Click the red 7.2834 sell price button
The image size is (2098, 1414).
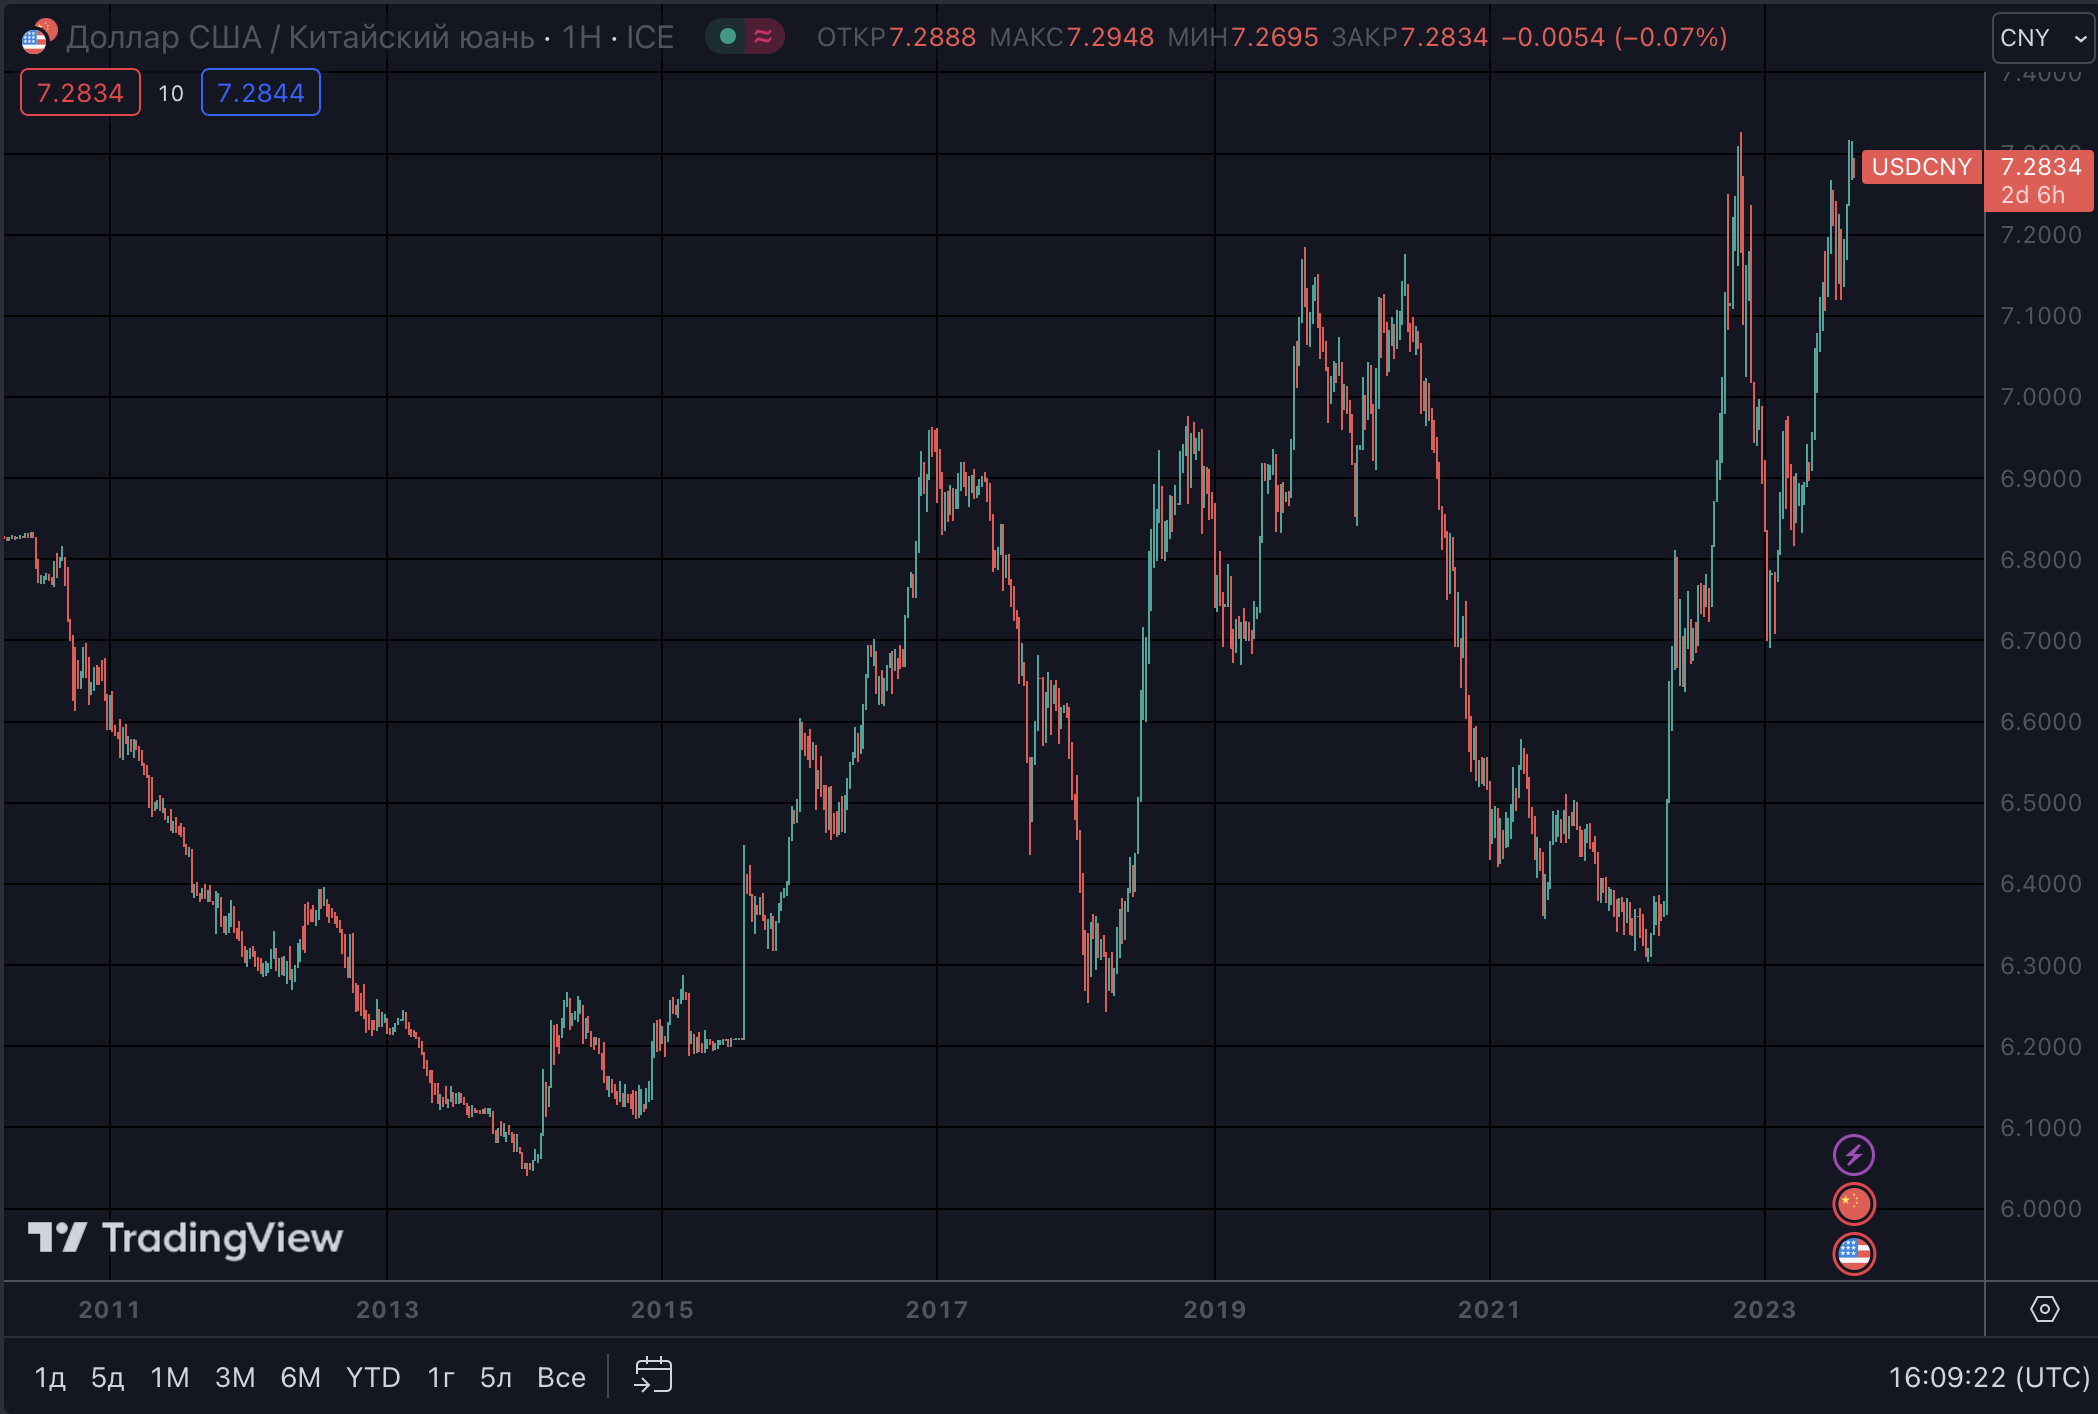[x=80, y=93]
